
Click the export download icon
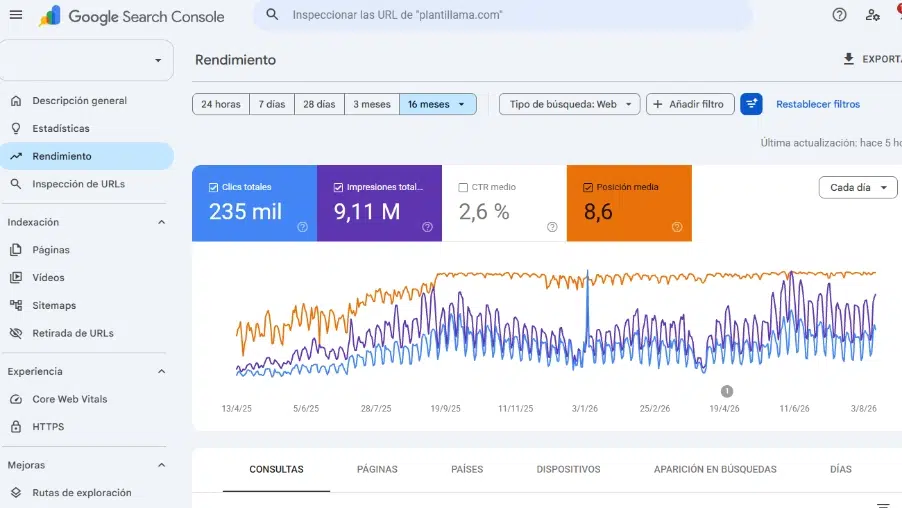[x=849, y=59]
